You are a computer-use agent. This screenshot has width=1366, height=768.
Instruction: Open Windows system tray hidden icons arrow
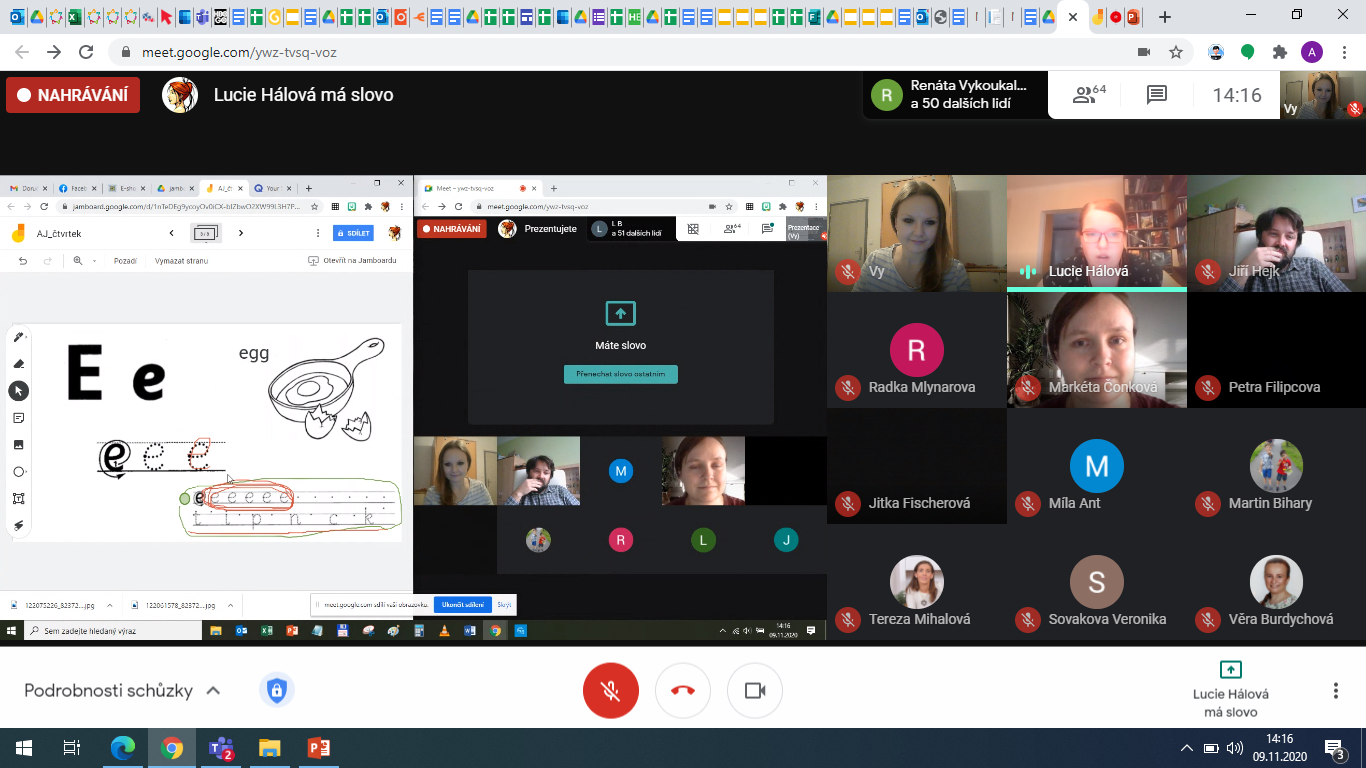[x=1187, y=748]
